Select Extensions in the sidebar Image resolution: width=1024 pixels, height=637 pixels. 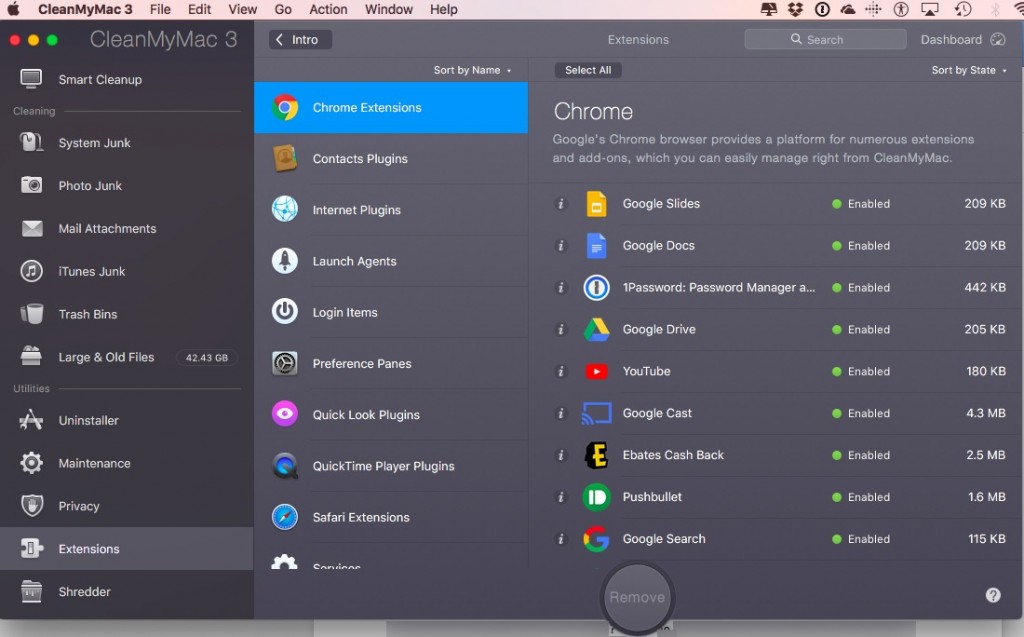coord(127,549)
